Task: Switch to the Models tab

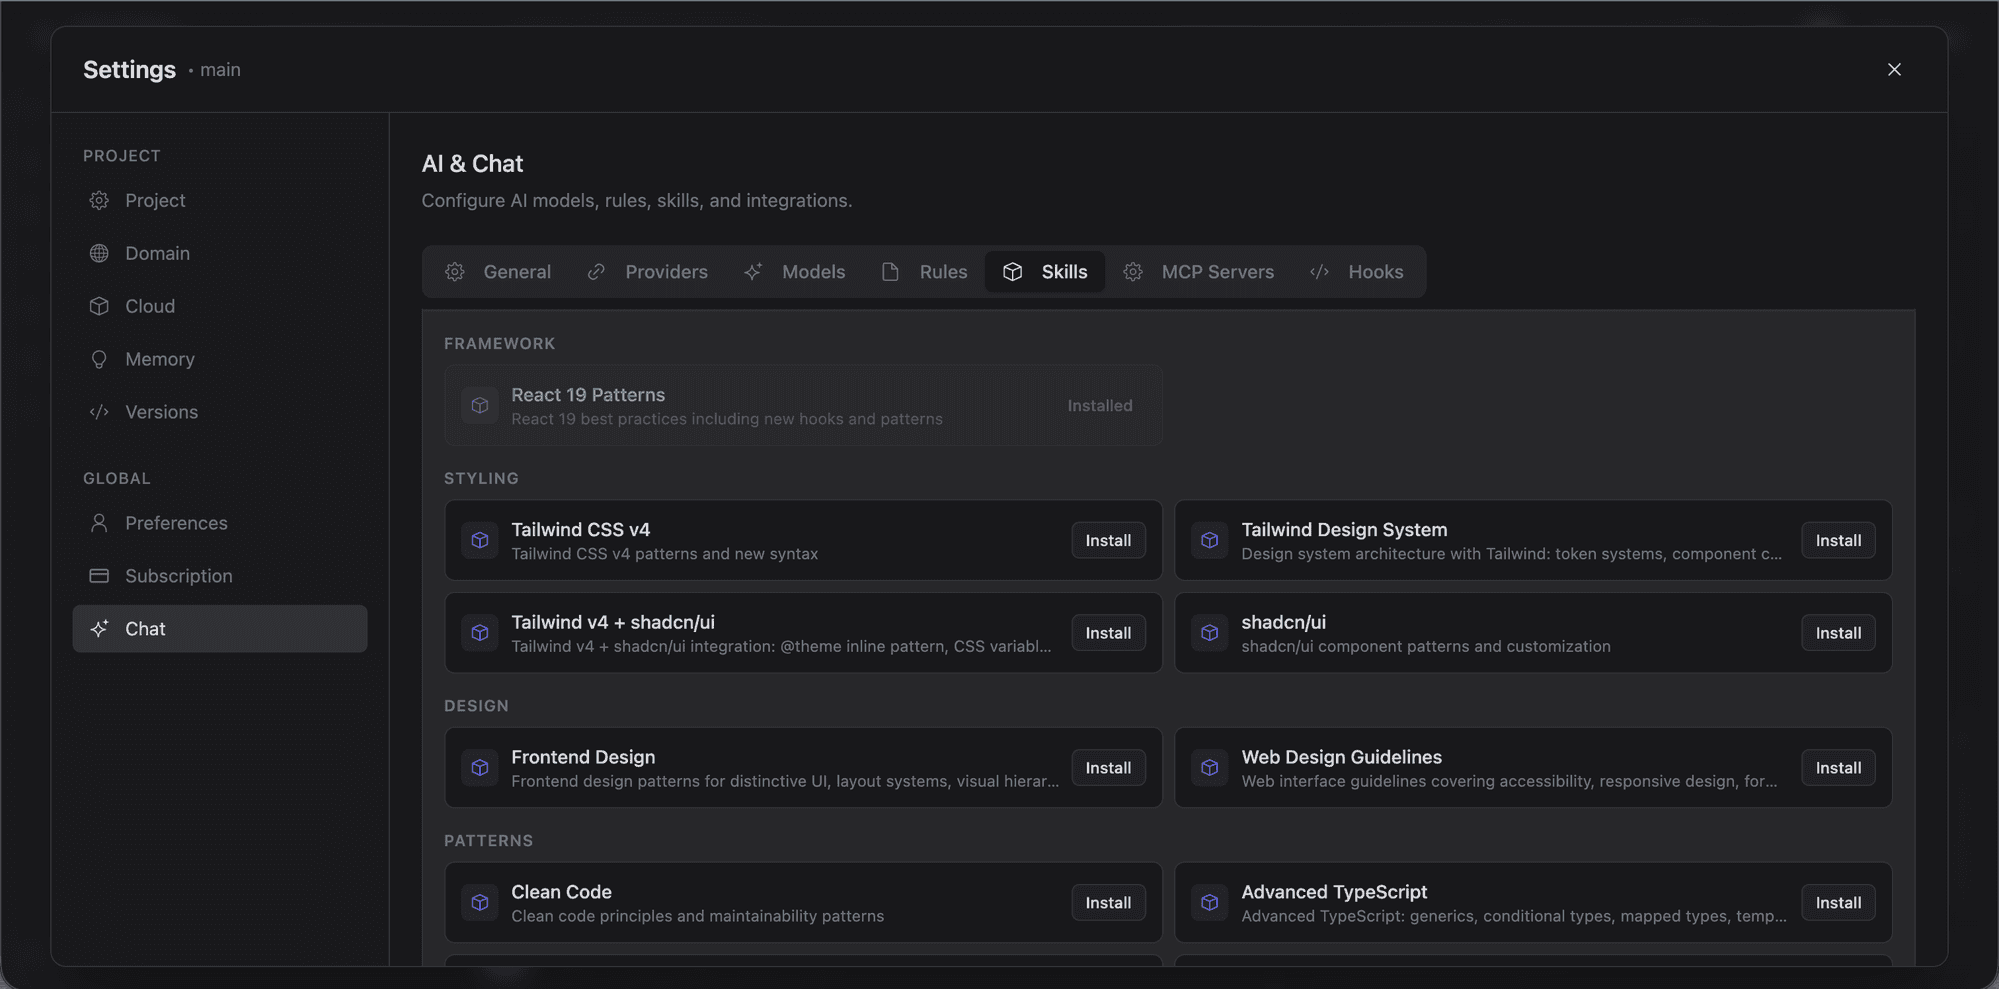Action: (x=795, y=272)
